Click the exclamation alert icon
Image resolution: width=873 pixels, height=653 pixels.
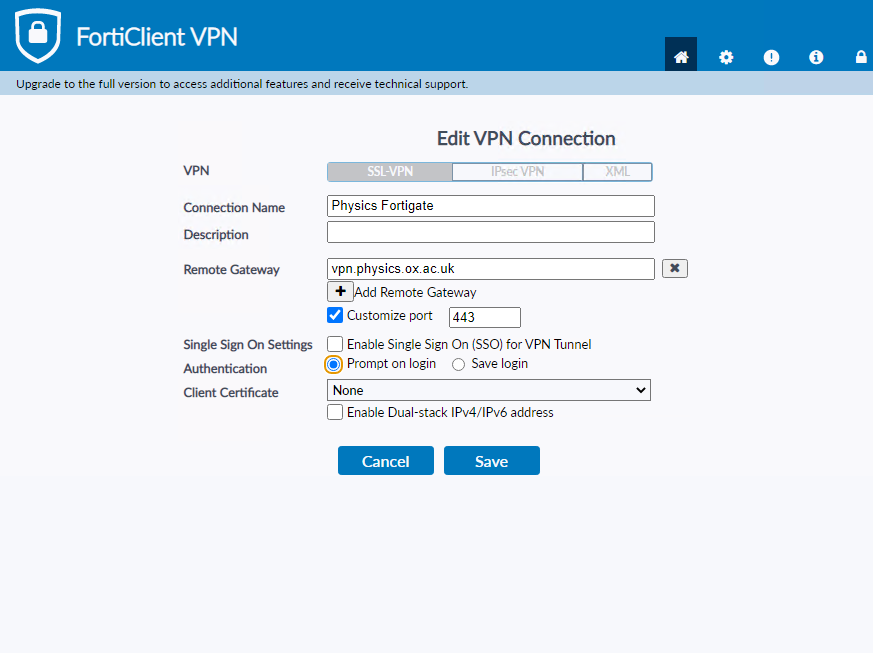coord(771,57)
